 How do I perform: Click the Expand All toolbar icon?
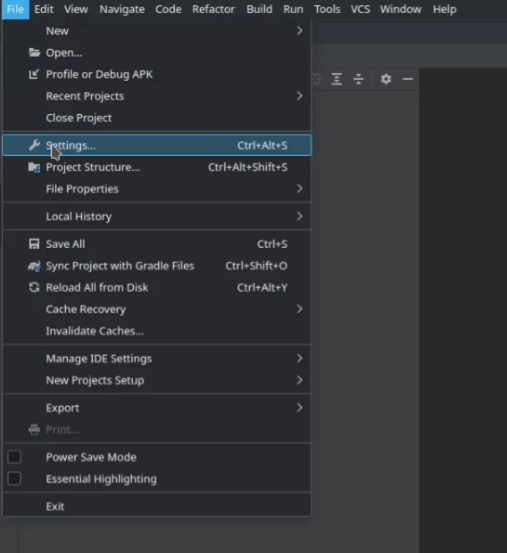coord(337,79)
